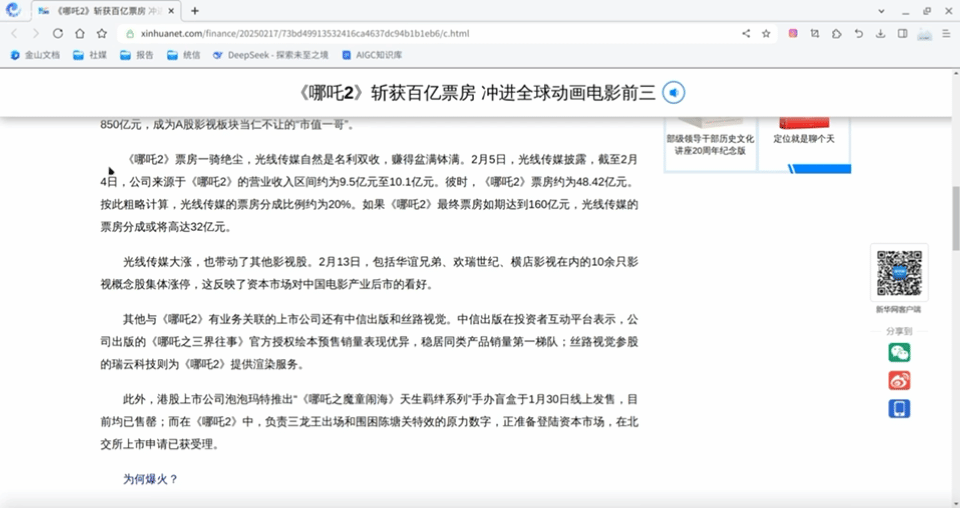Open the extensions puzzle icon
Viewport: 960px width, 508px height.
[837, 34]
